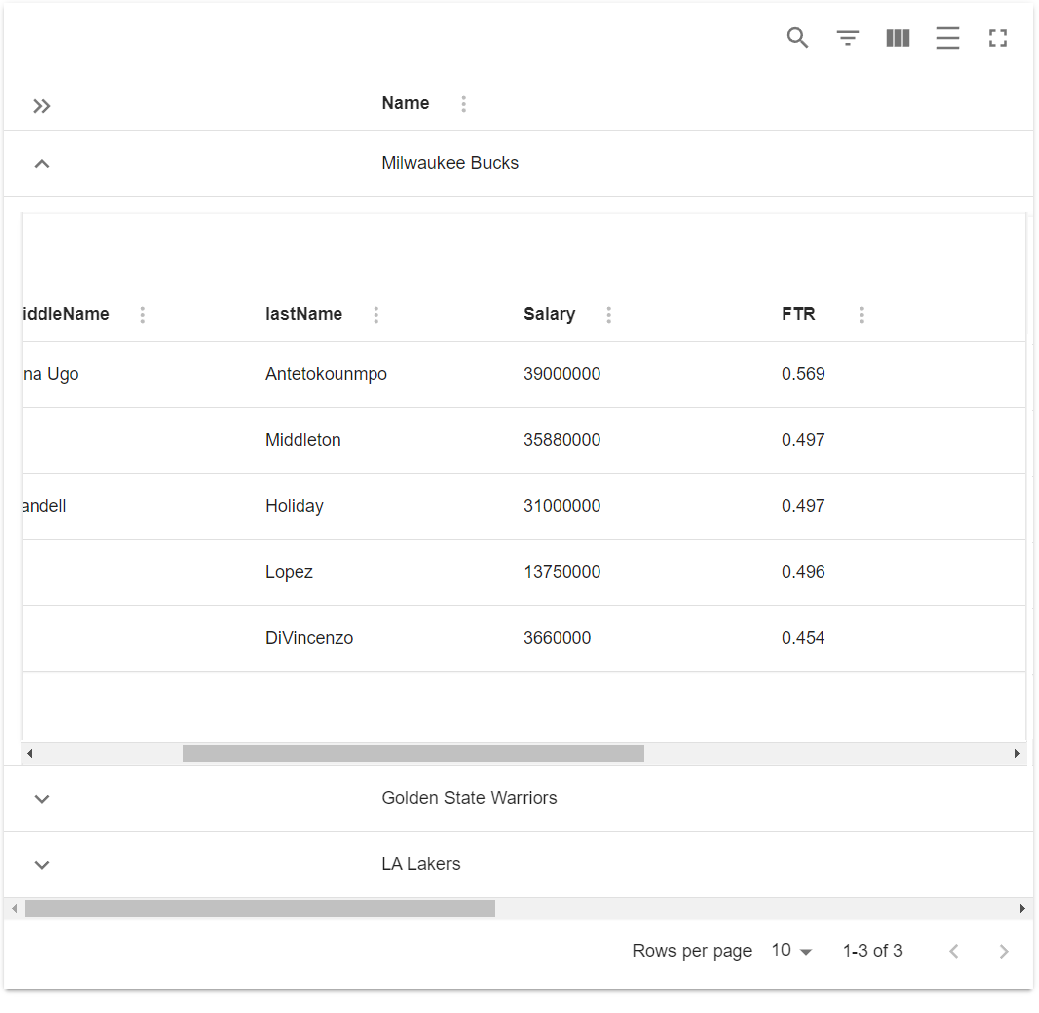The height and width of the screenshot is (1013, 1039).
Task: Click FTR value 0.454
Action: (x=803, y=638)
